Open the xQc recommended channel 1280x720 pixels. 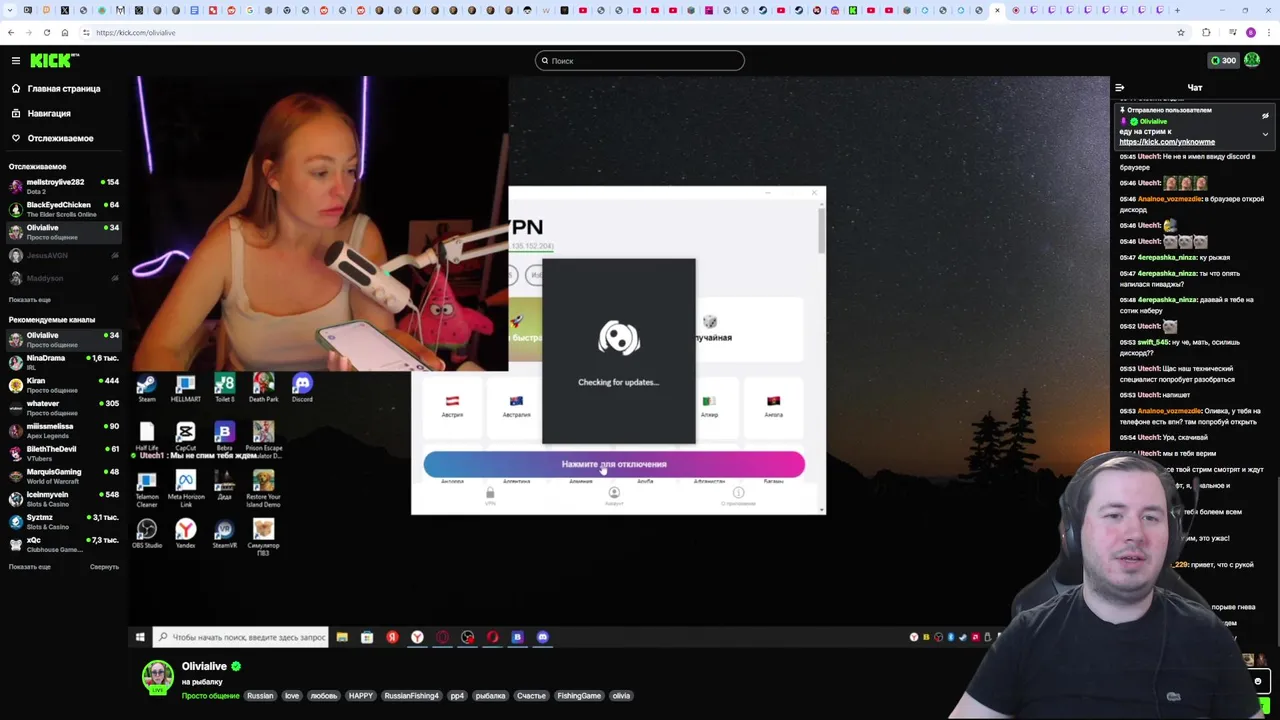[64, 544]
